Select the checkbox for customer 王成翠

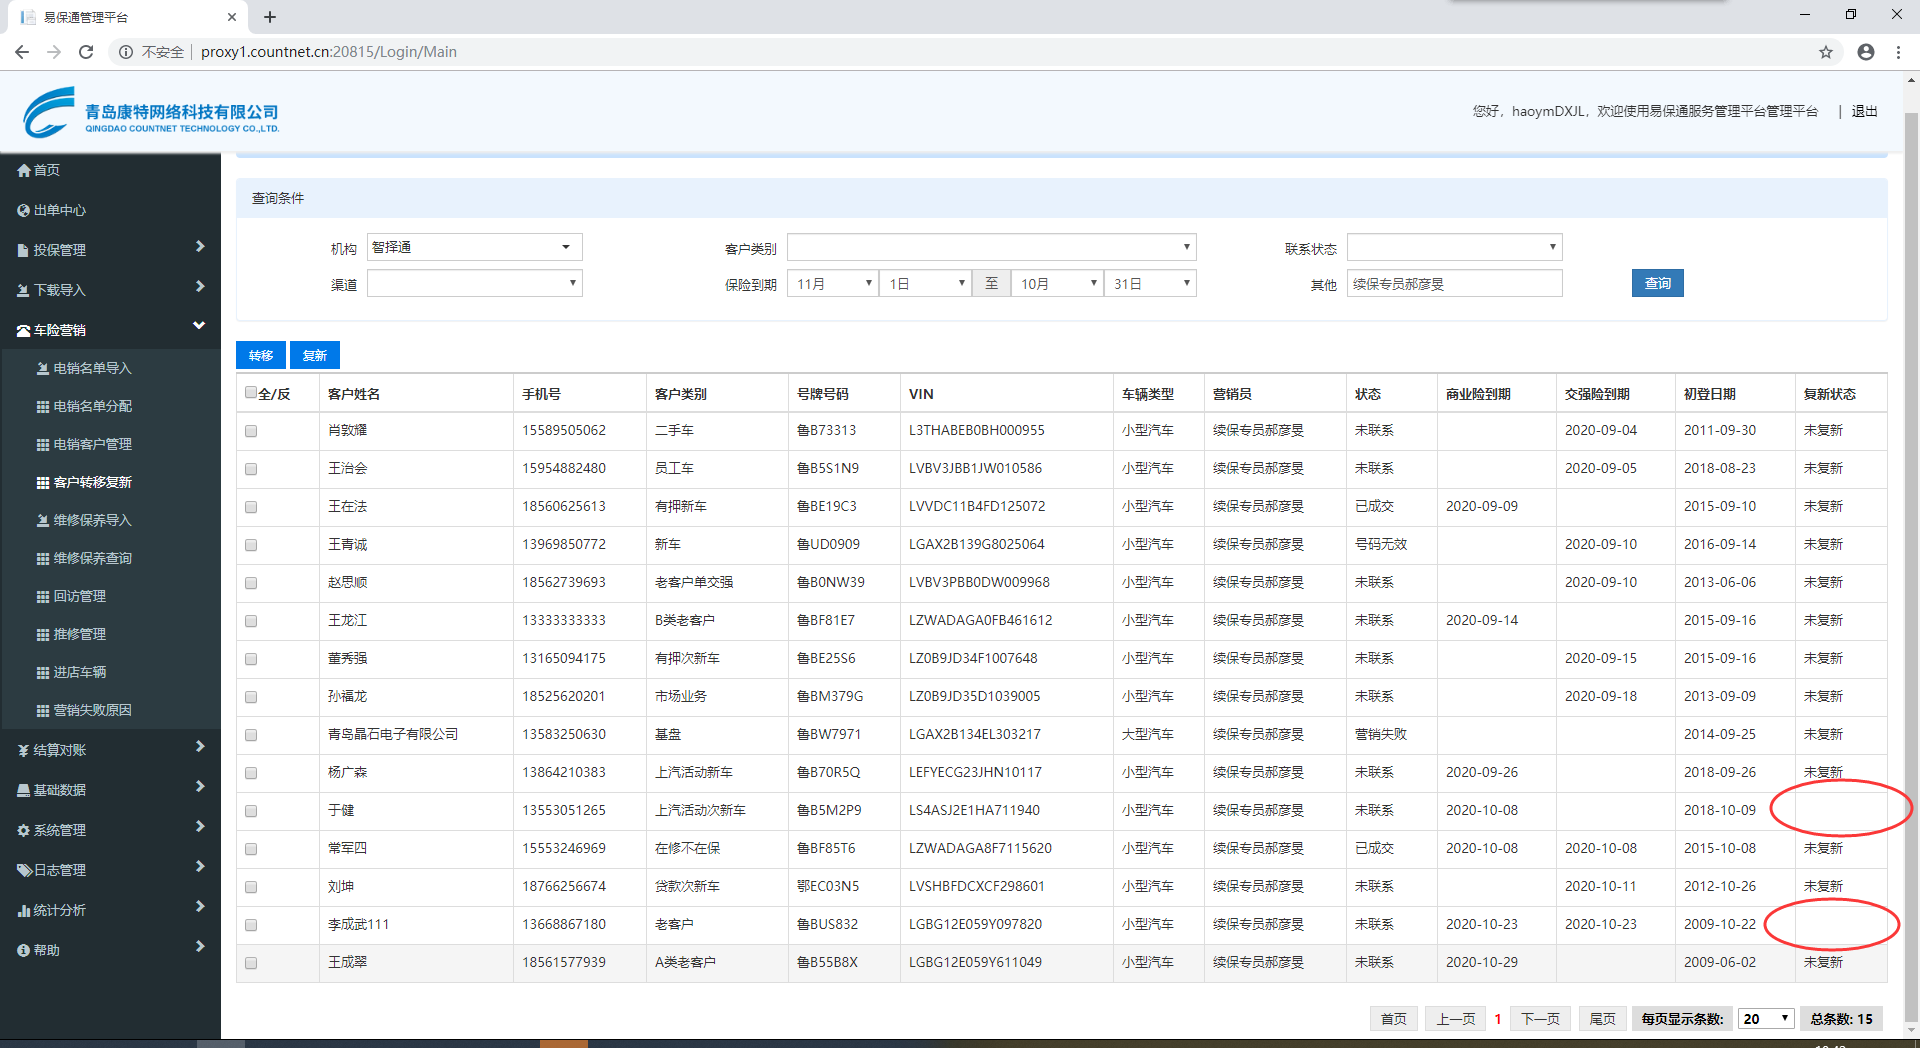tap(251, 963)
